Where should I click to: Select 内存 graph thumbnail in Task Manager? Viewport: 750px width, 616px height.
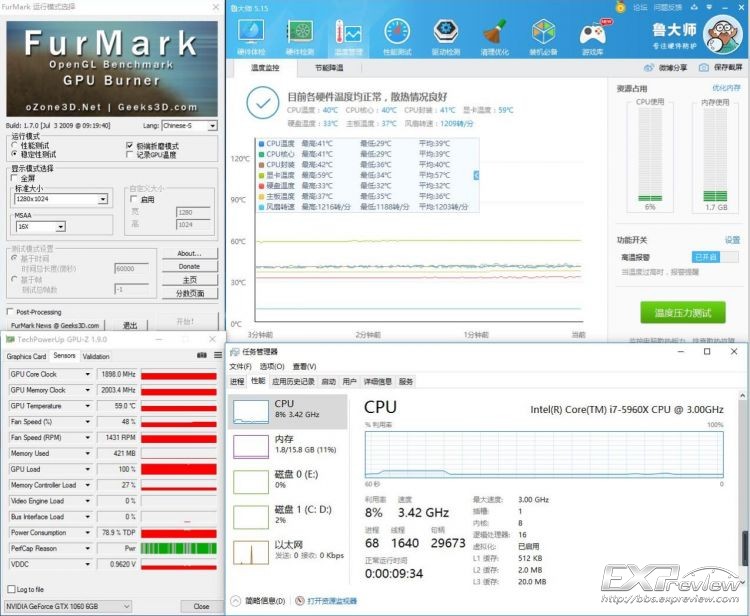pos(251,447)
